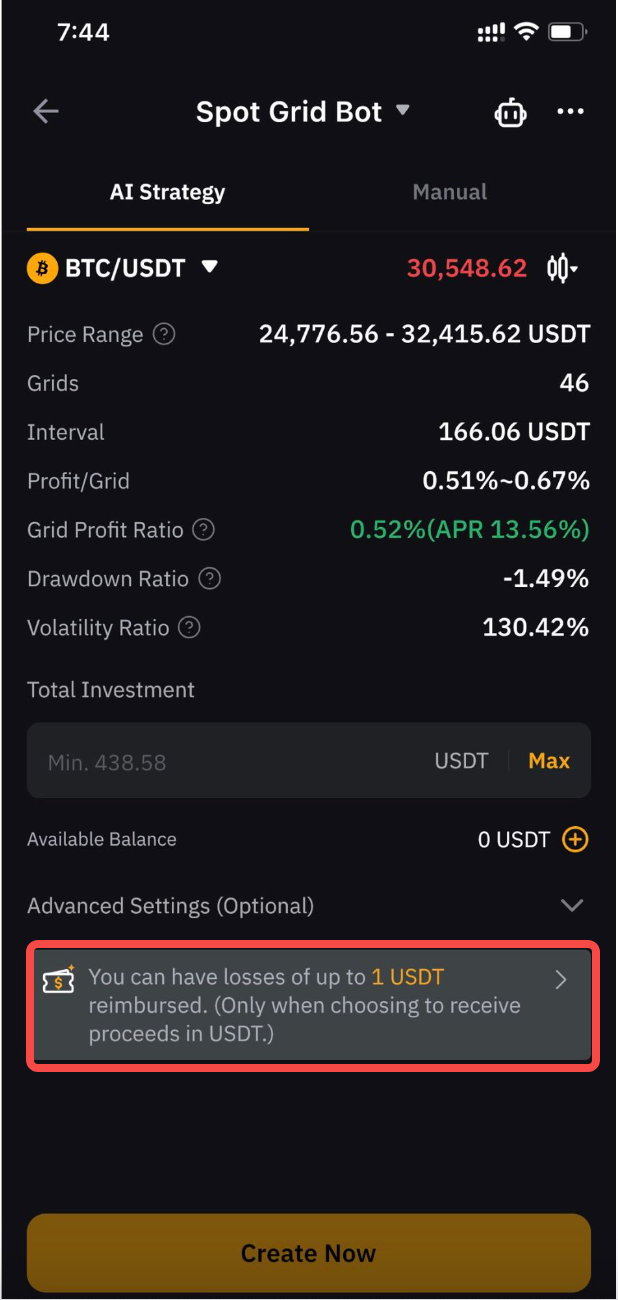Tap the BTC coin icon
Viewport: 618px width, 1300px height.
[x=42, y=268]
